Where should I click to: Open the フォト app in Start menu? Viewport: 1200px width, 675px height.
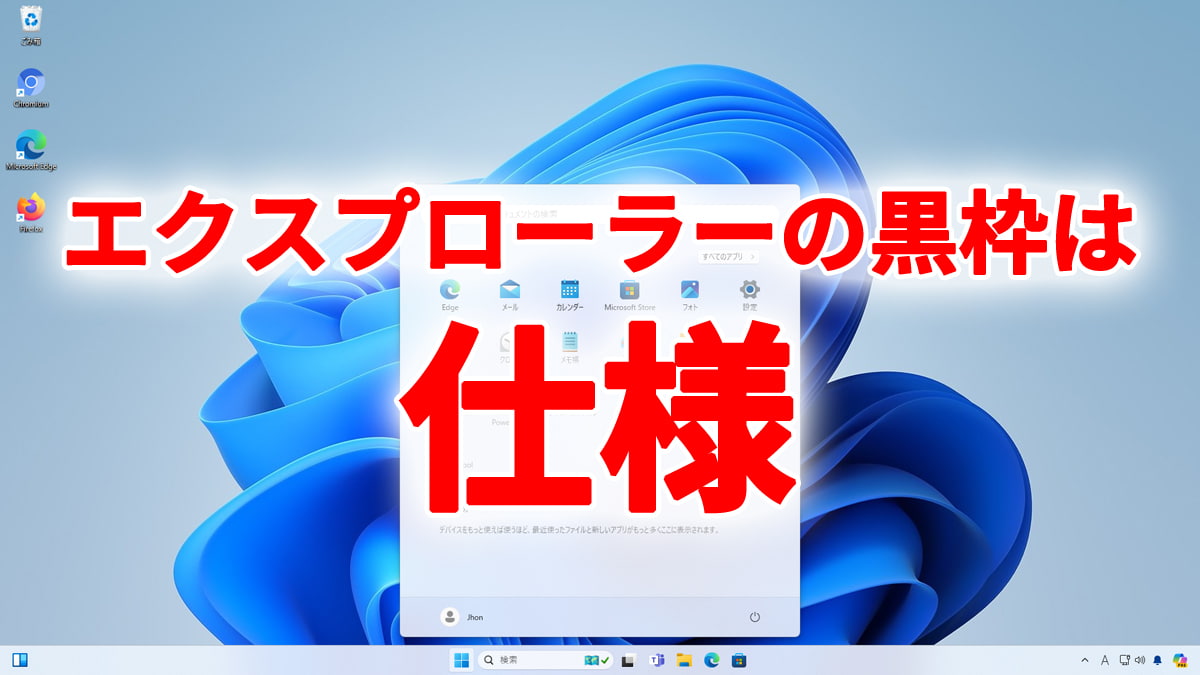pos(690,295)
